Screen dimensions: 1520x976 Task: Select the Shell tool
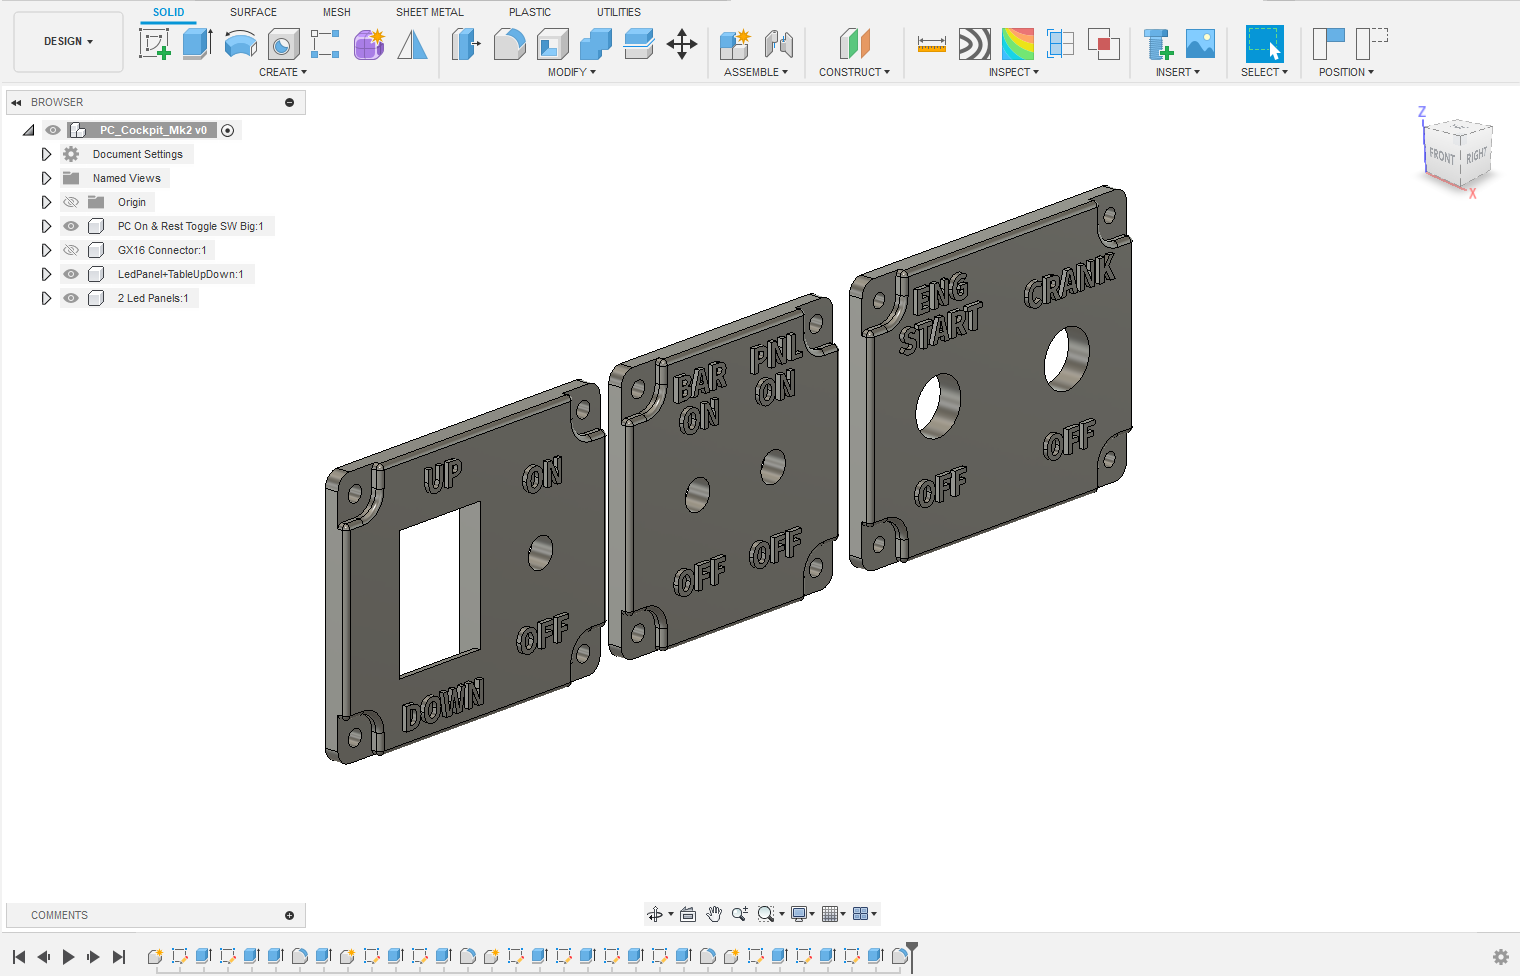pos(552,44)
